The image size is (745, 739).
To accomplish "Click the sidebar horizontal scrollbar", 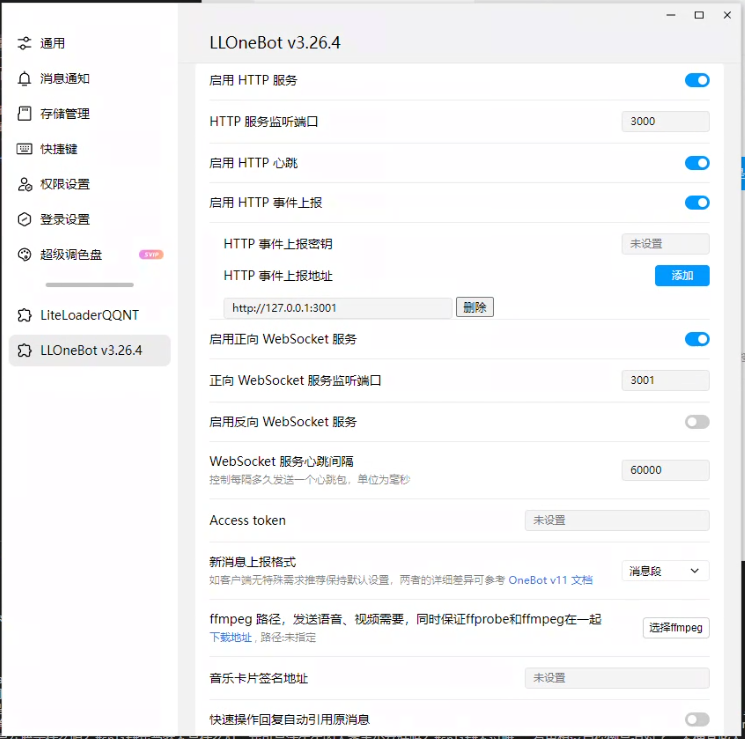I will pos(89,285).
